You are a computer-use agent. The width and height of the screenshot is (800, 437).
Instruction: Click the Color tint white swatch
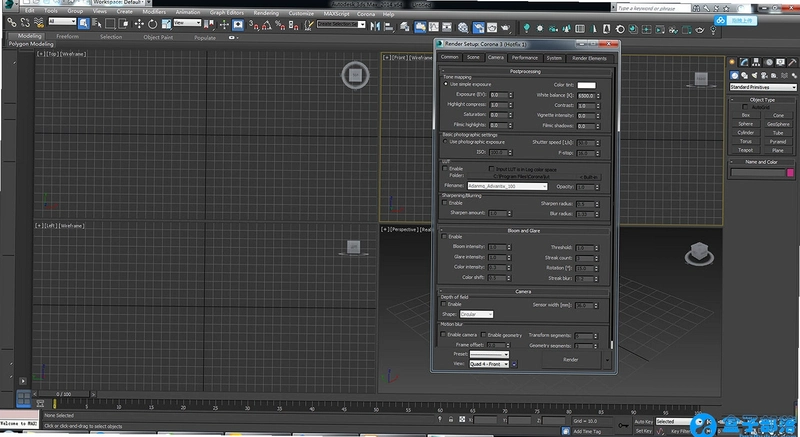tap(586, 85)
